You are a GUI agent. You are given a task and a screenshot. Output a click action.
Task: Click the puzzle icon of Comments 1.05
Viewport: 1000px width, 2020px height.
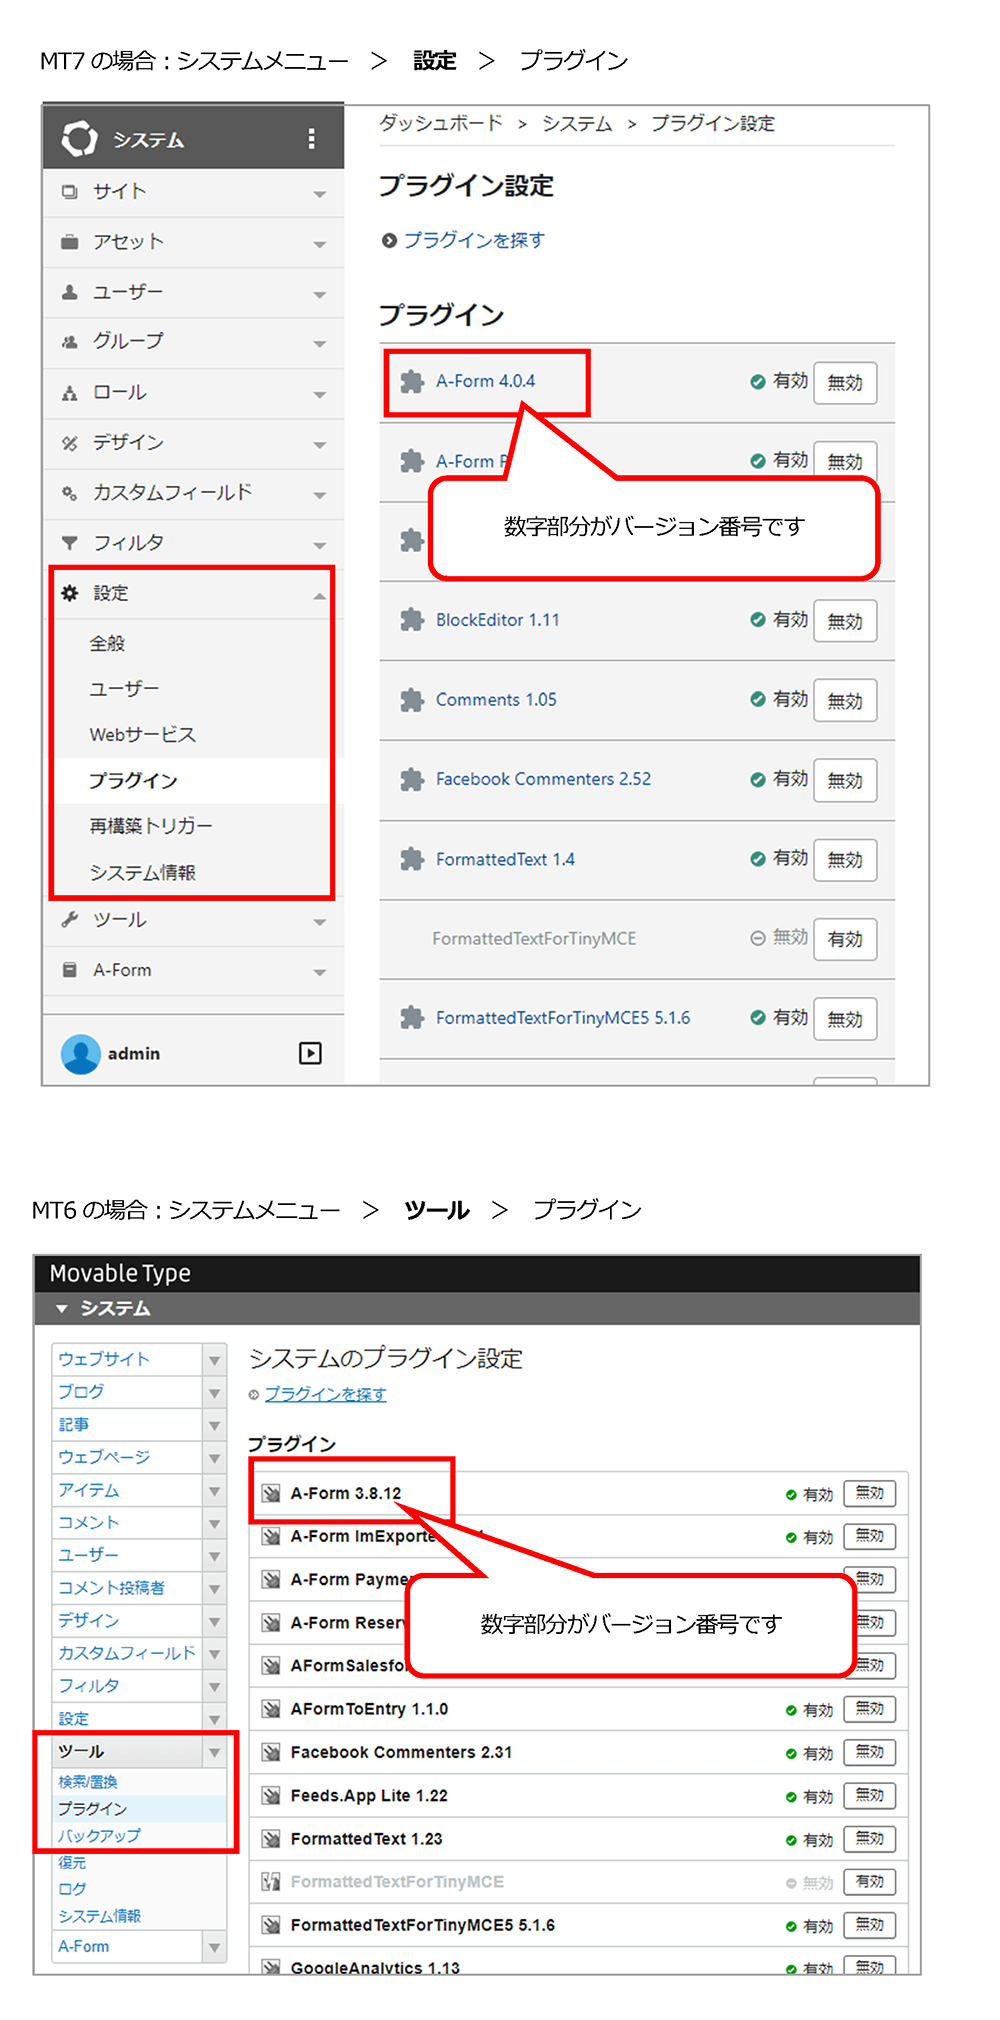pos(412,700)
